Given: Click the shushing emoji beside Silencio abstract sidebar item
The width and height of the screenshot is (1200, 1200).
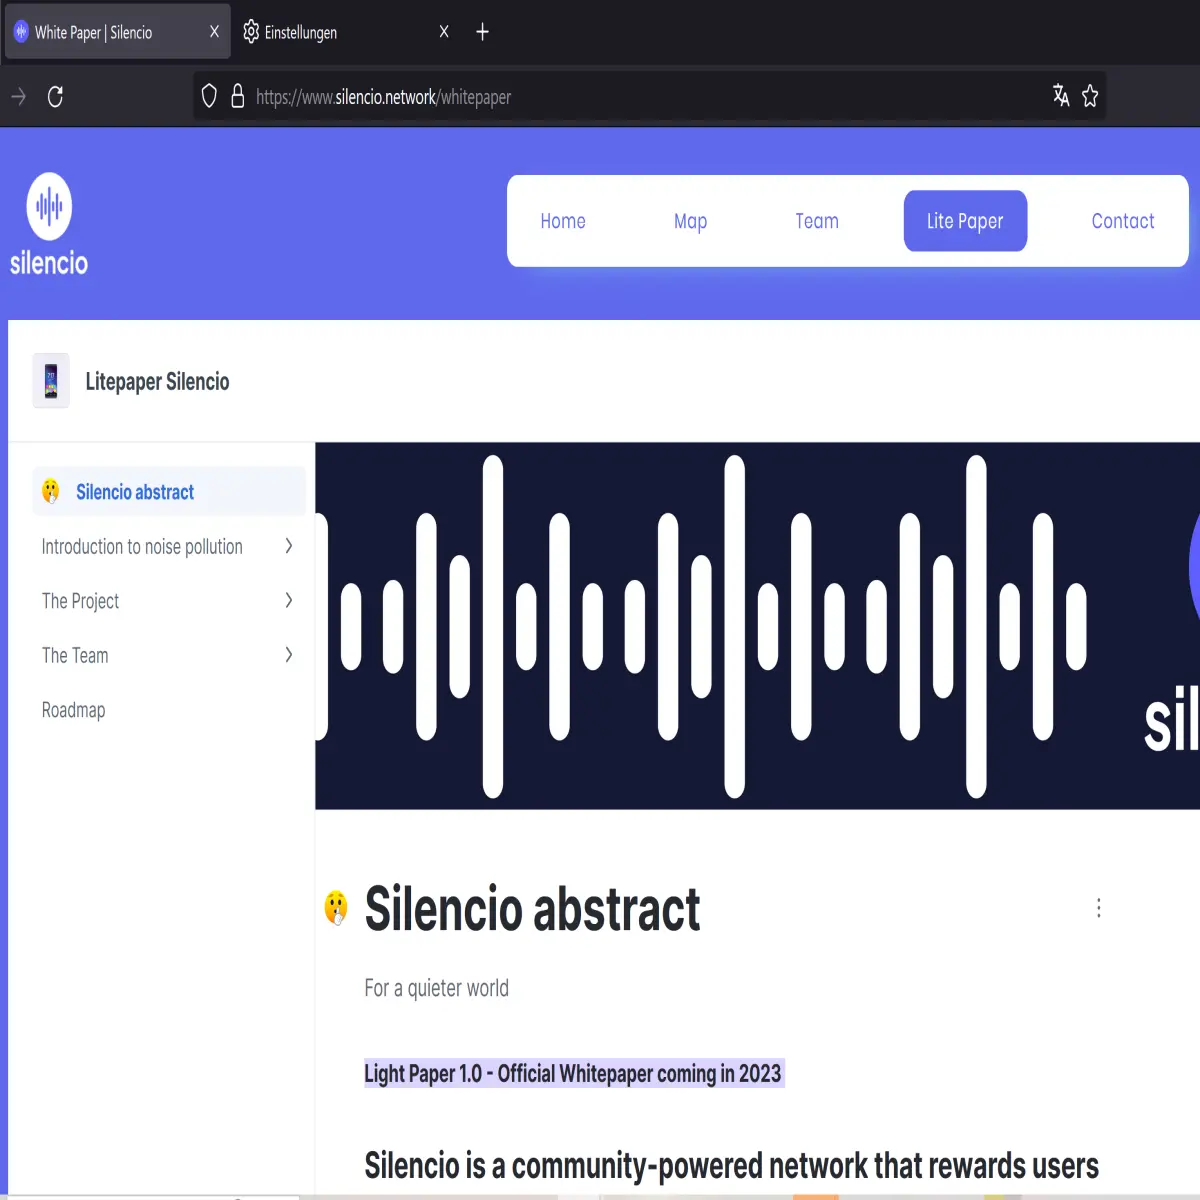Looking at the screenshot, I should click(51, 491).
